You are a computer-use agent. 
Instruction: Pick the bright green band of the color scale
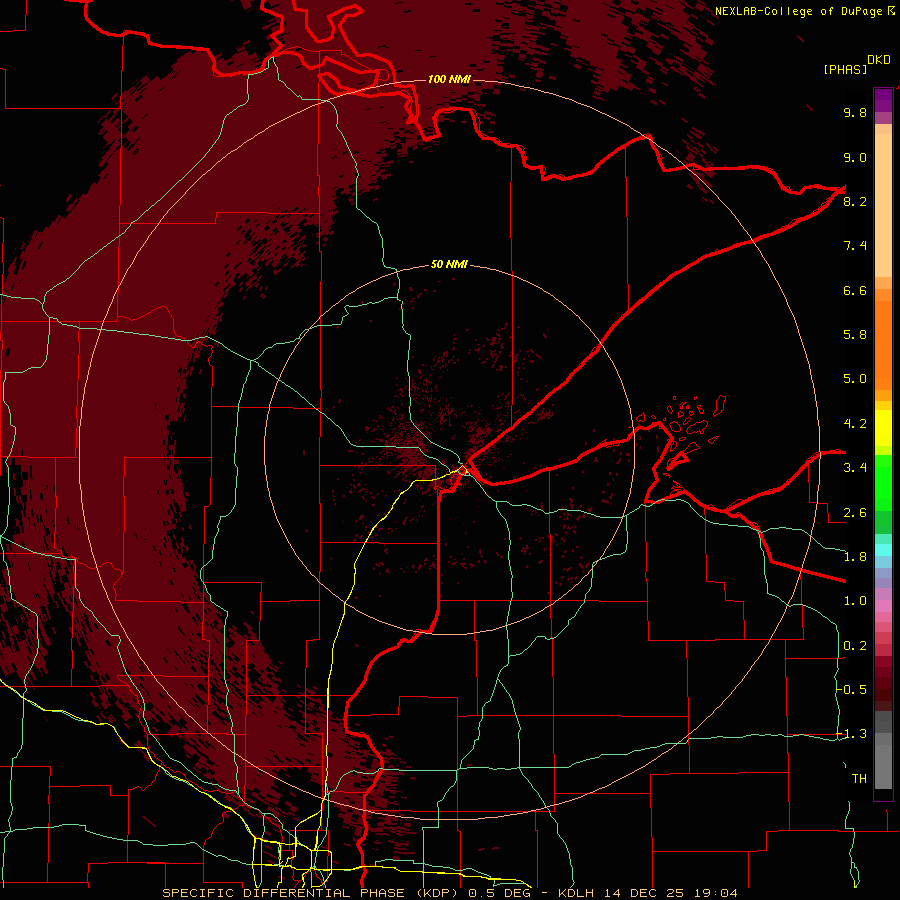[x=883, y=482]
